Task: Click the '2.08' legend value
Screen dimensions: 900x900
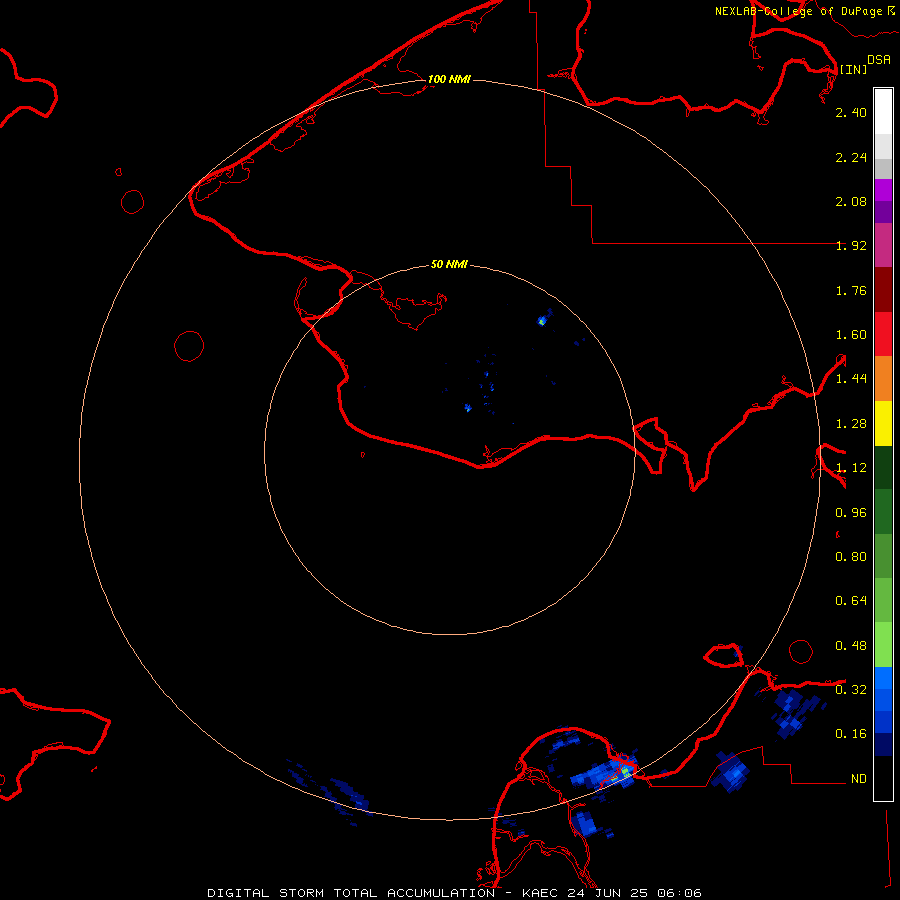Action: (851, 201)
